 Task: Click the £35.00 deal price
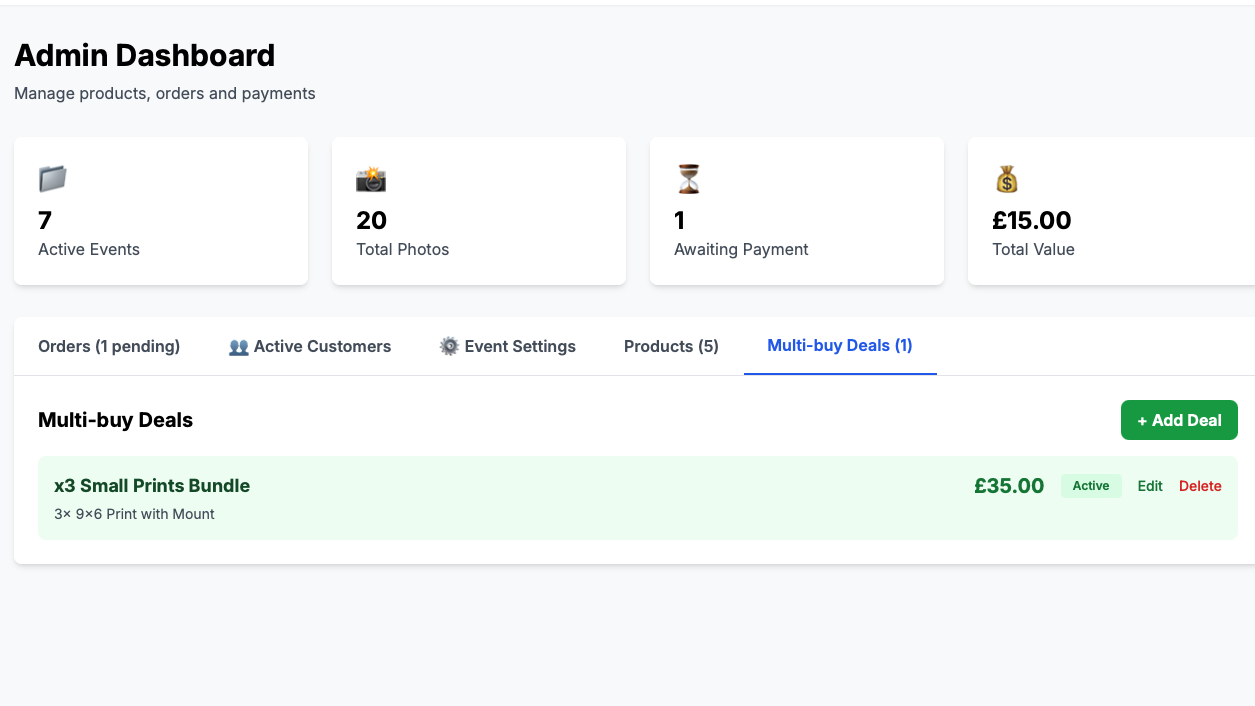click(1009, 486)
